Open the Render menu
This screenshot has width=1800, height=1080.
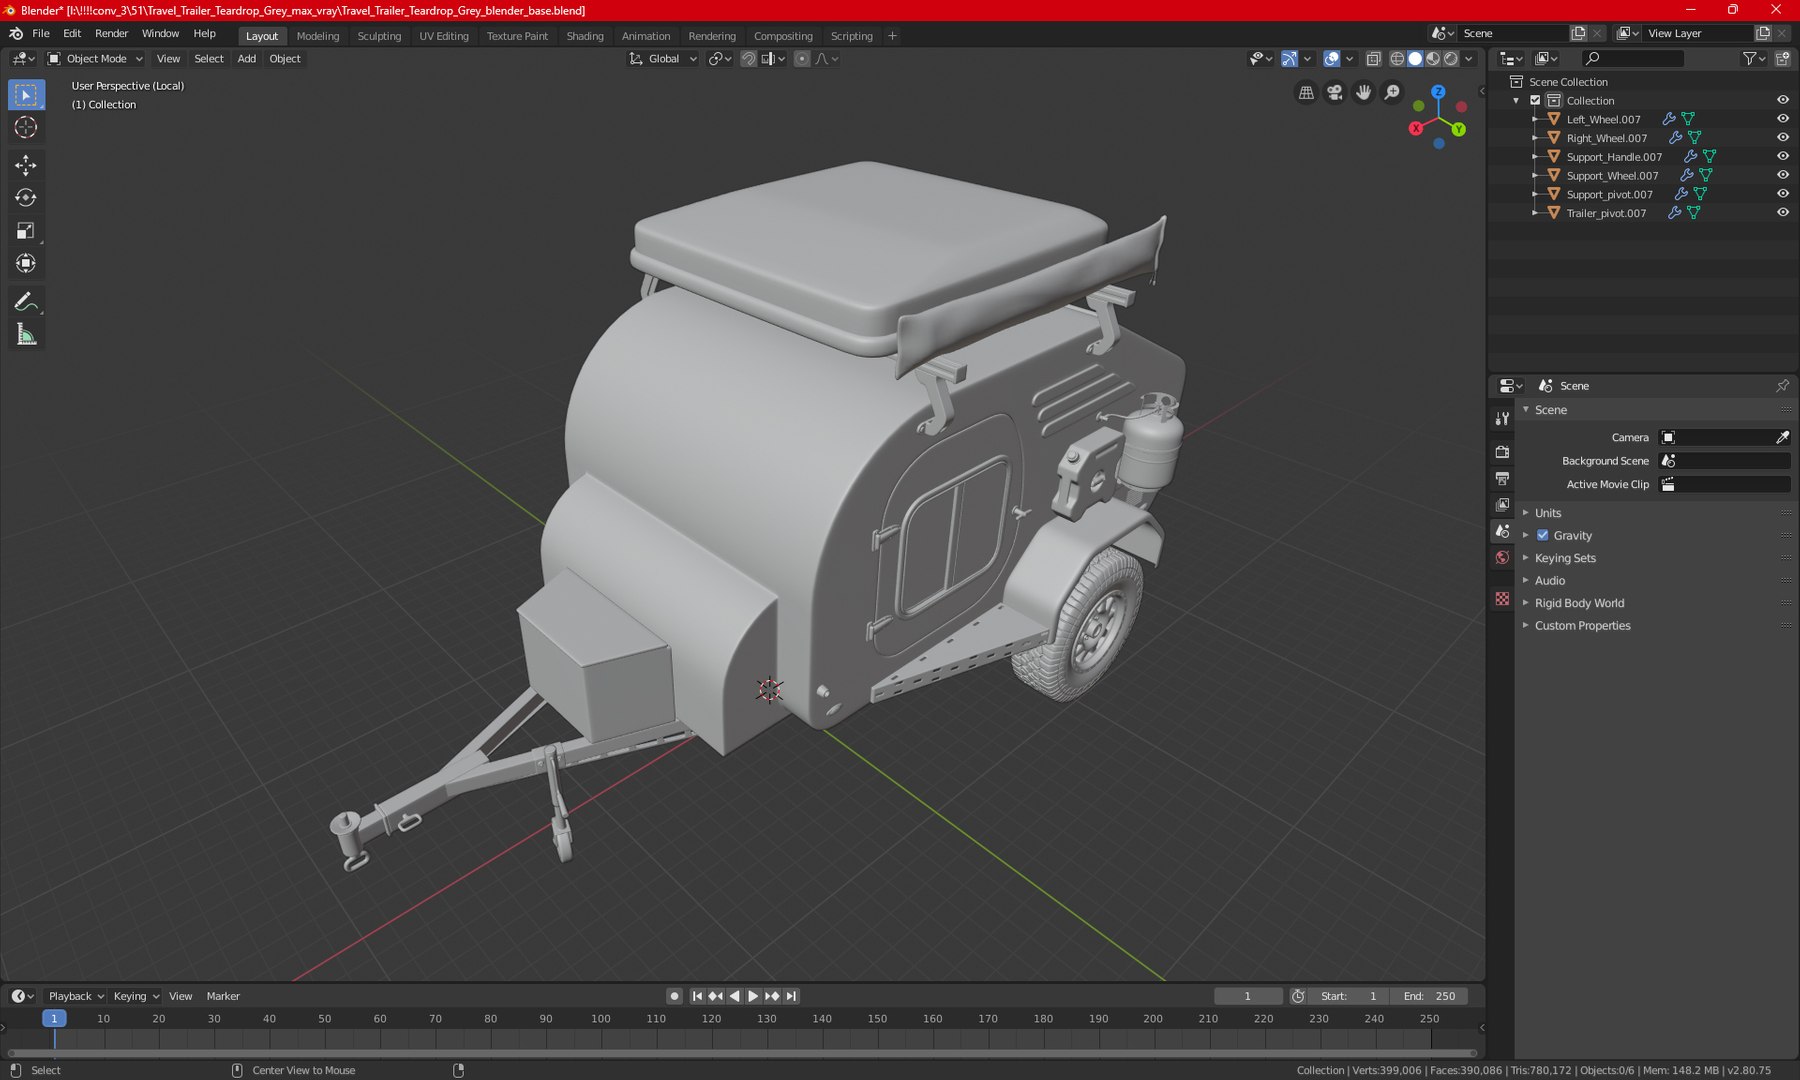coord(111,34)
